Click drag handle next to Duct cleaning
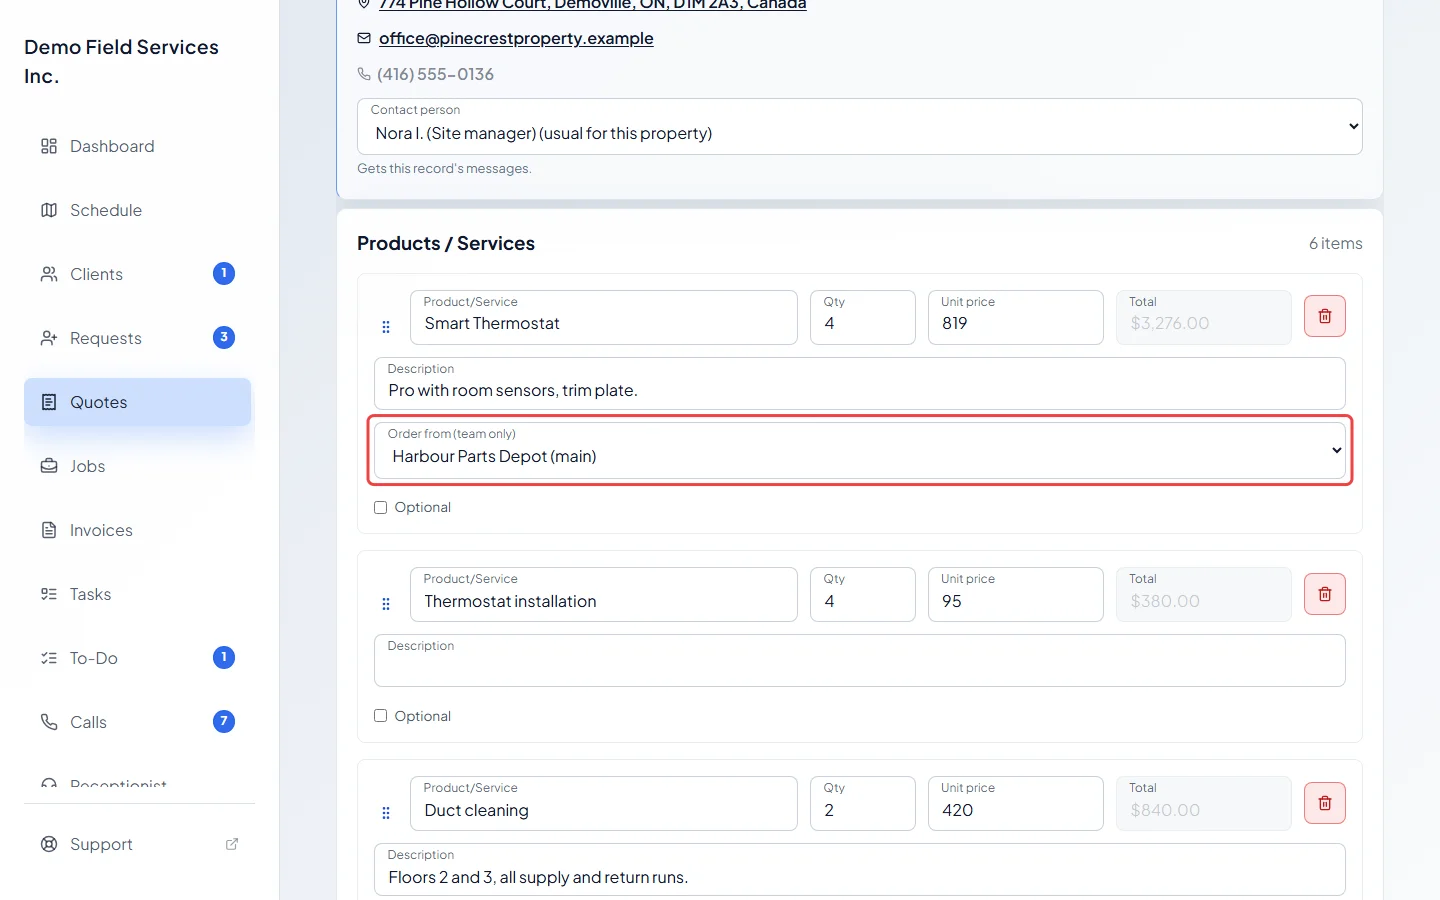 click(386, 813)
